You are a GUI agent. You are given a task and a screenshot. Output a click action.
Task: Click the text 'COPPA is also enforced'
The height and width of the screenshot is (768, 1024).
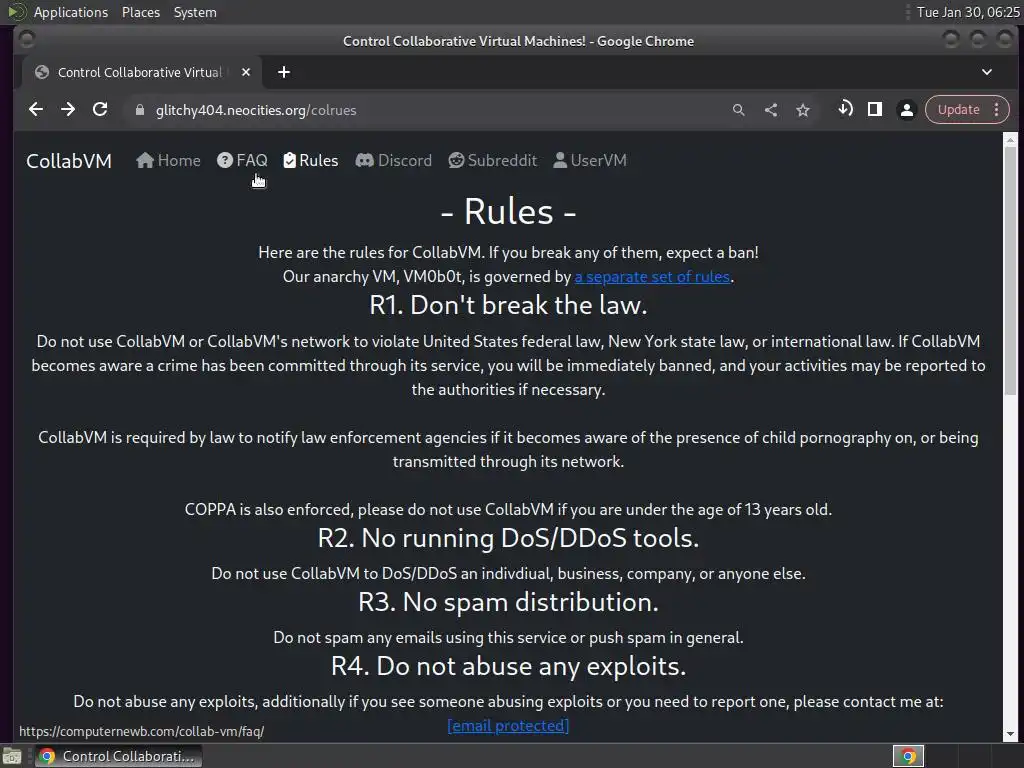tap(269, 509)
